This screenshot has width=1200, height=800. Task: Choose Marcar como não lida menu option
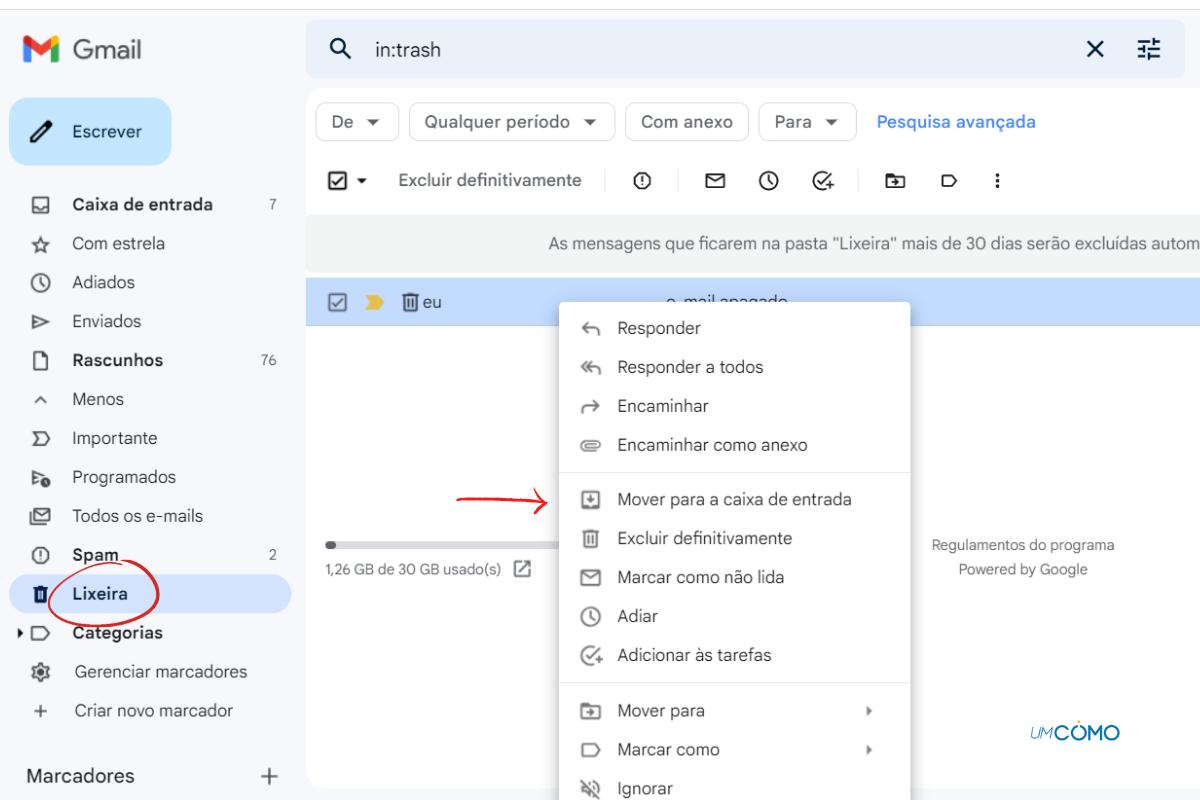[700, 577]
